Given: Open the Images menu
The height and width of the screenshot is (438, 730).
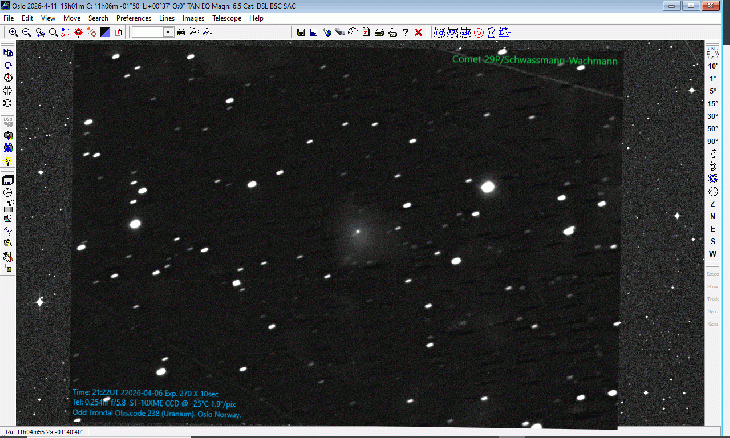Looking at the screenshot, I should 193,18.
